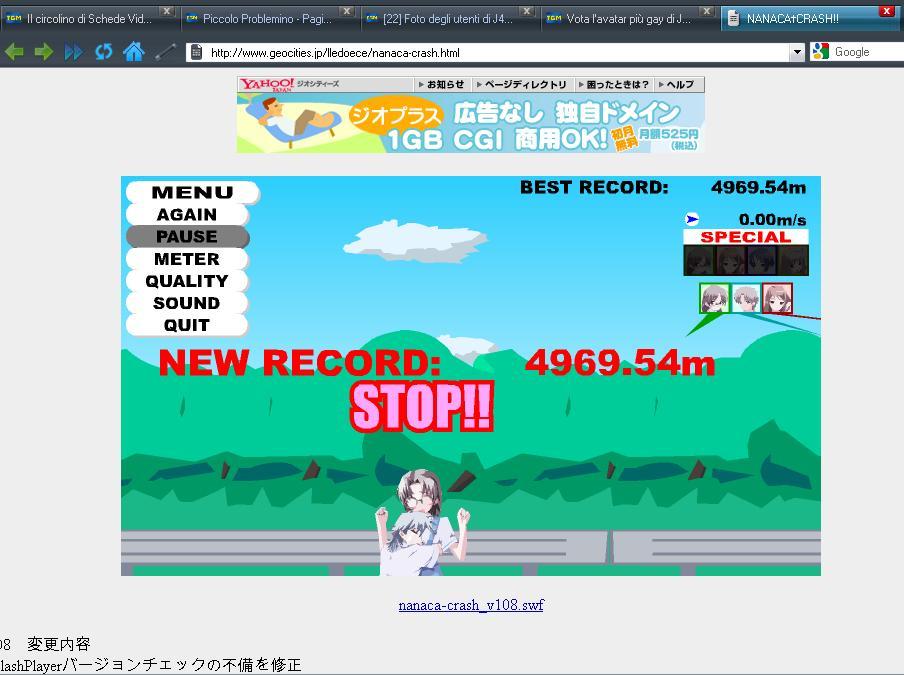Viewport: 904px width, 675px height.
Task: Select the red-framed character portrait
Action: tap(777, 298)
